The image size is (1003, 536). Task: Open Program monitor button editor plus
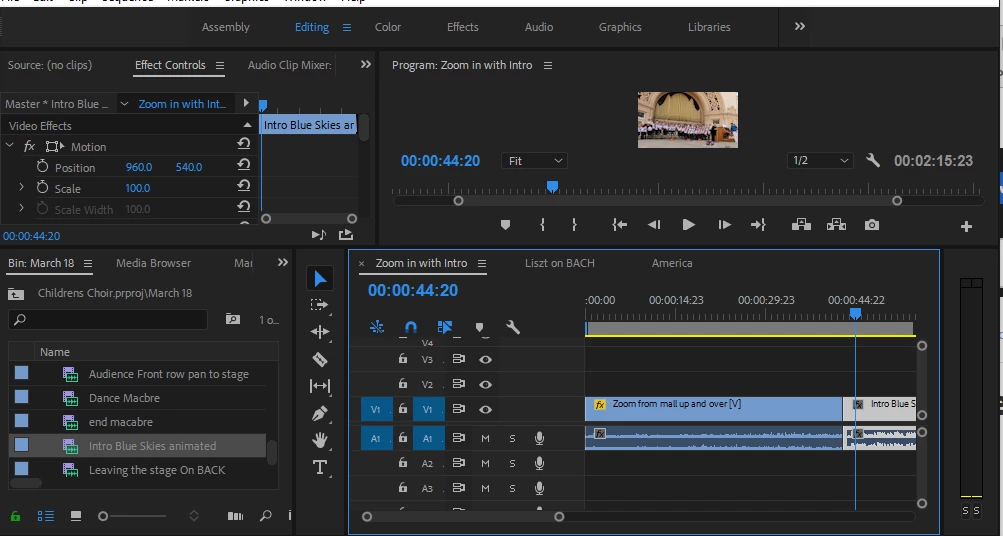(967, 226)
